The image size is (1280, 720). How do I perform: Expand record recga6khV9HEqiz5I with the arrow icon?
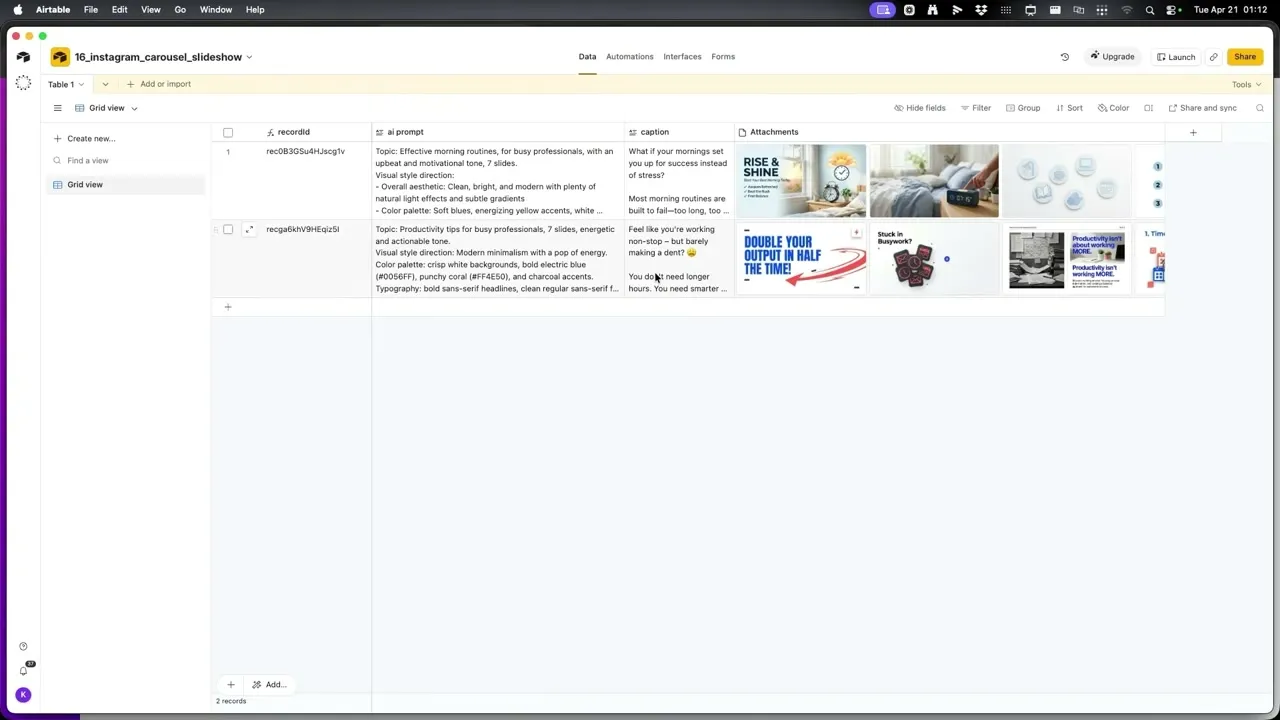pos(249,229)
